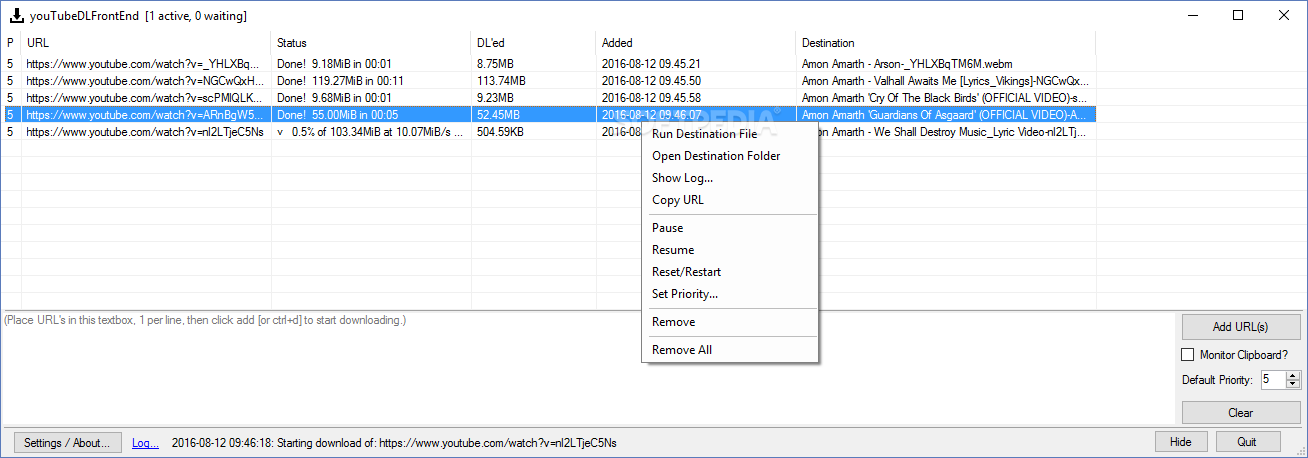Click downloaded size 8.75MB
The image size is (1308, 458).
tap(495, 64)
